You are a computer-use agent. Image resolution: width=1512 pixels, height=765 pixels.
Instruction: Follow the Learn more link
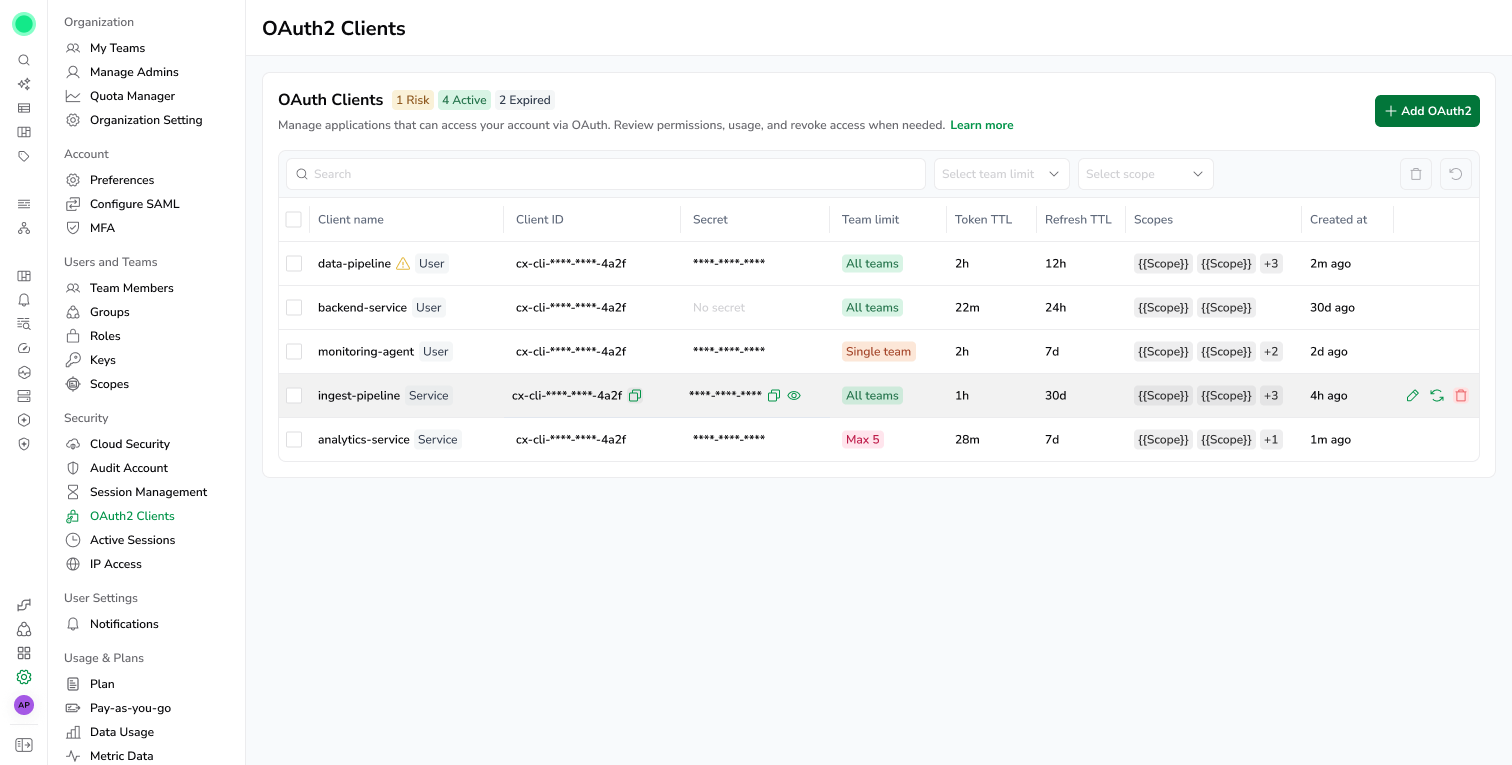tap(982, 126)
